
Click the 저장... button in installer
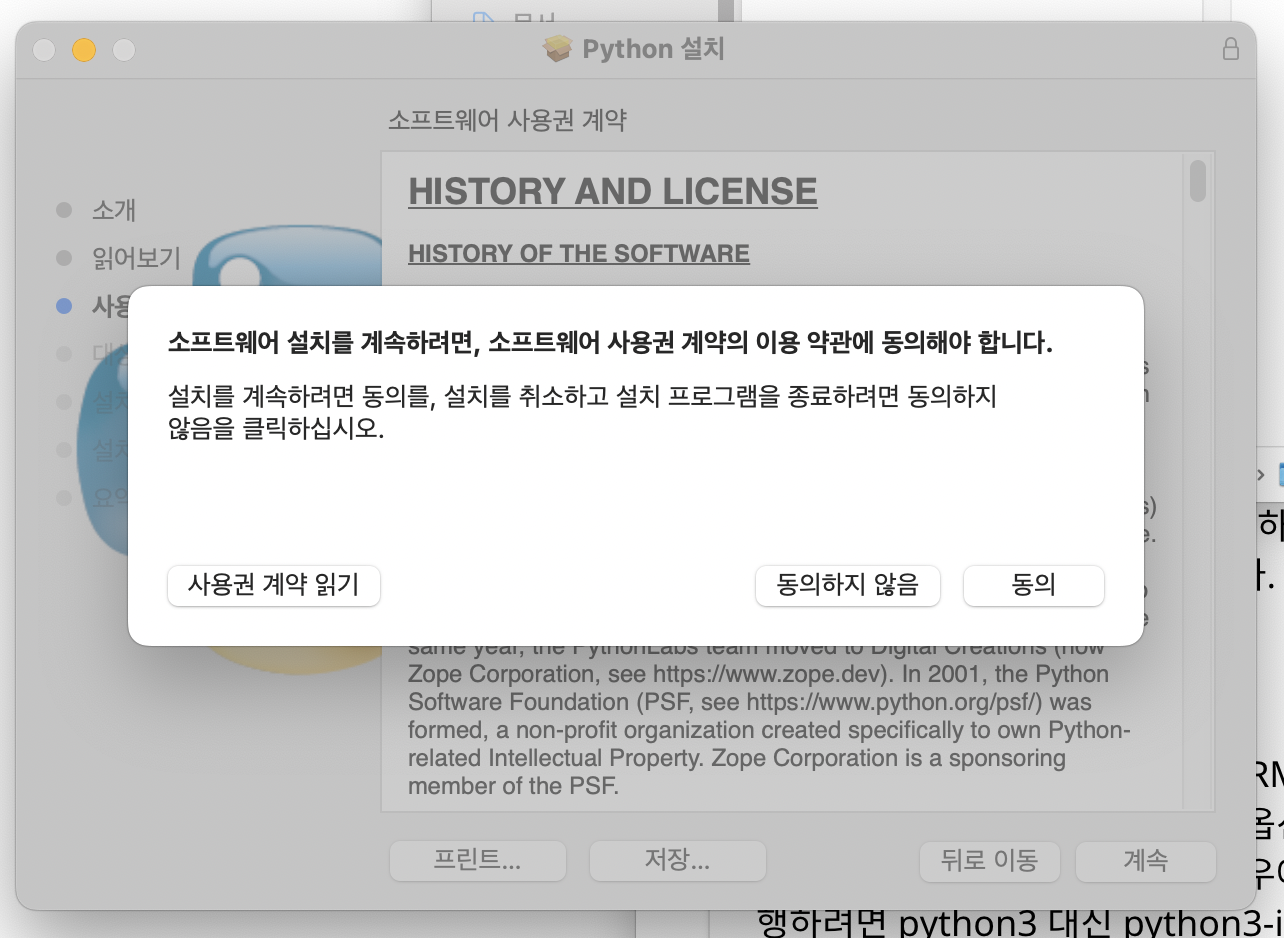tap(677, 860)
